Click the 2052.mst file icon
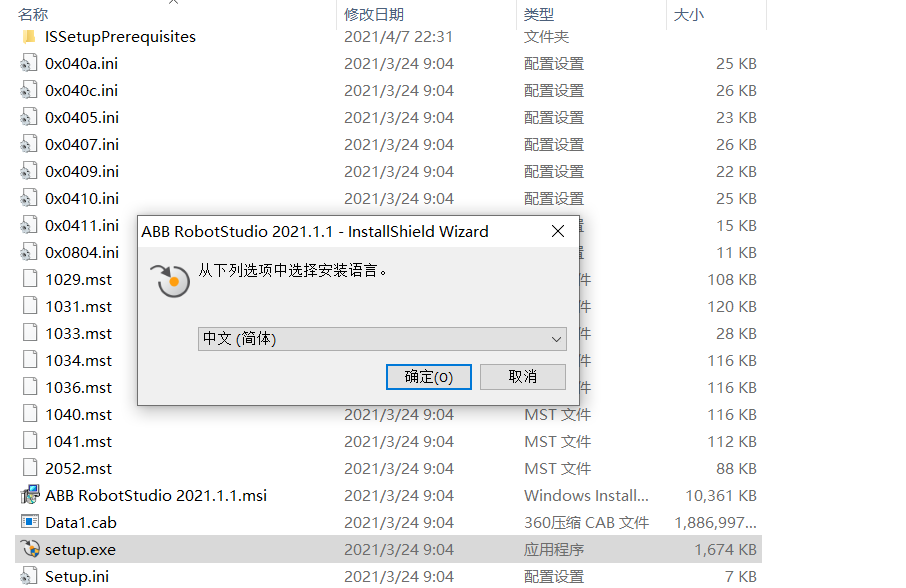This screenshot has width=906, height=588. [x=30, y=468]
